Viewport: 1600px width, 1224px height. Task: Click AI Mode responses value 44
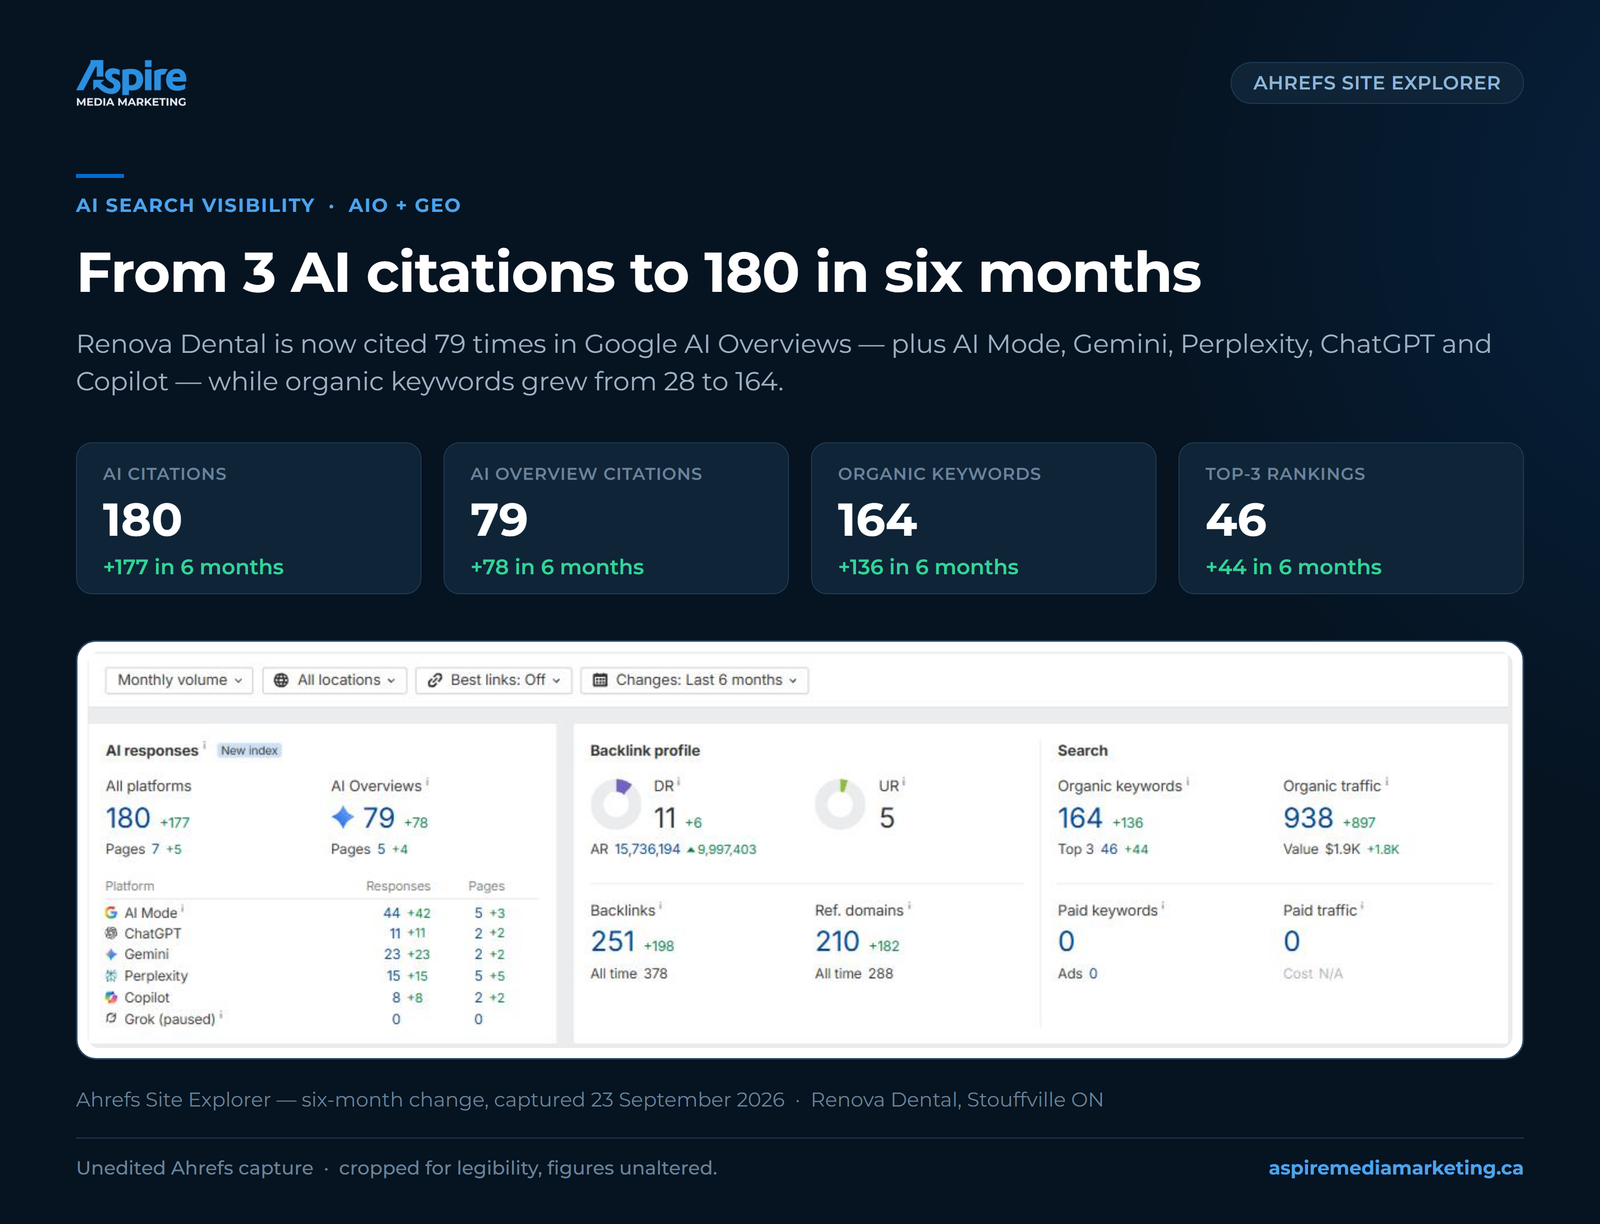[x=392, y=913]
